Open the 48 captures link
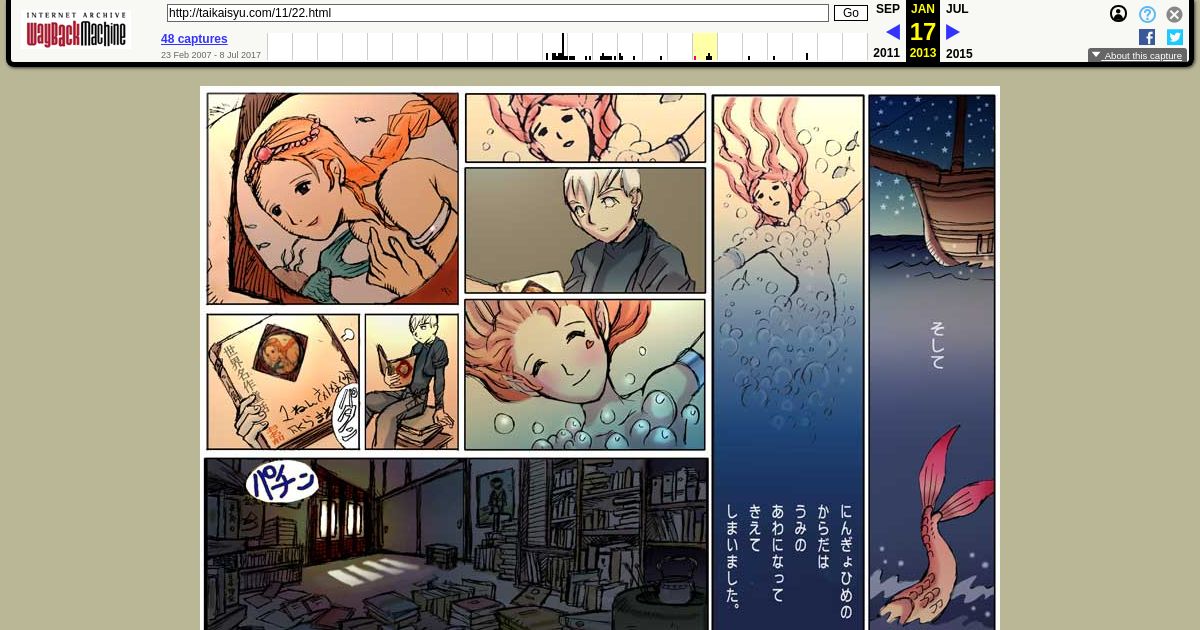The image size is (1200, 630). [194, 39]
